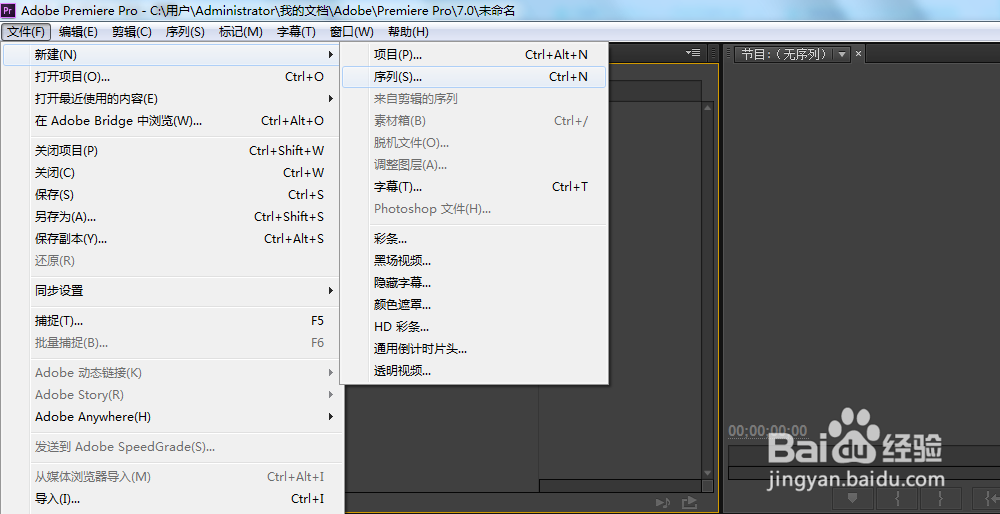Click the play audio icon below source panel
1000x514 pixels.
click(663, 503)
